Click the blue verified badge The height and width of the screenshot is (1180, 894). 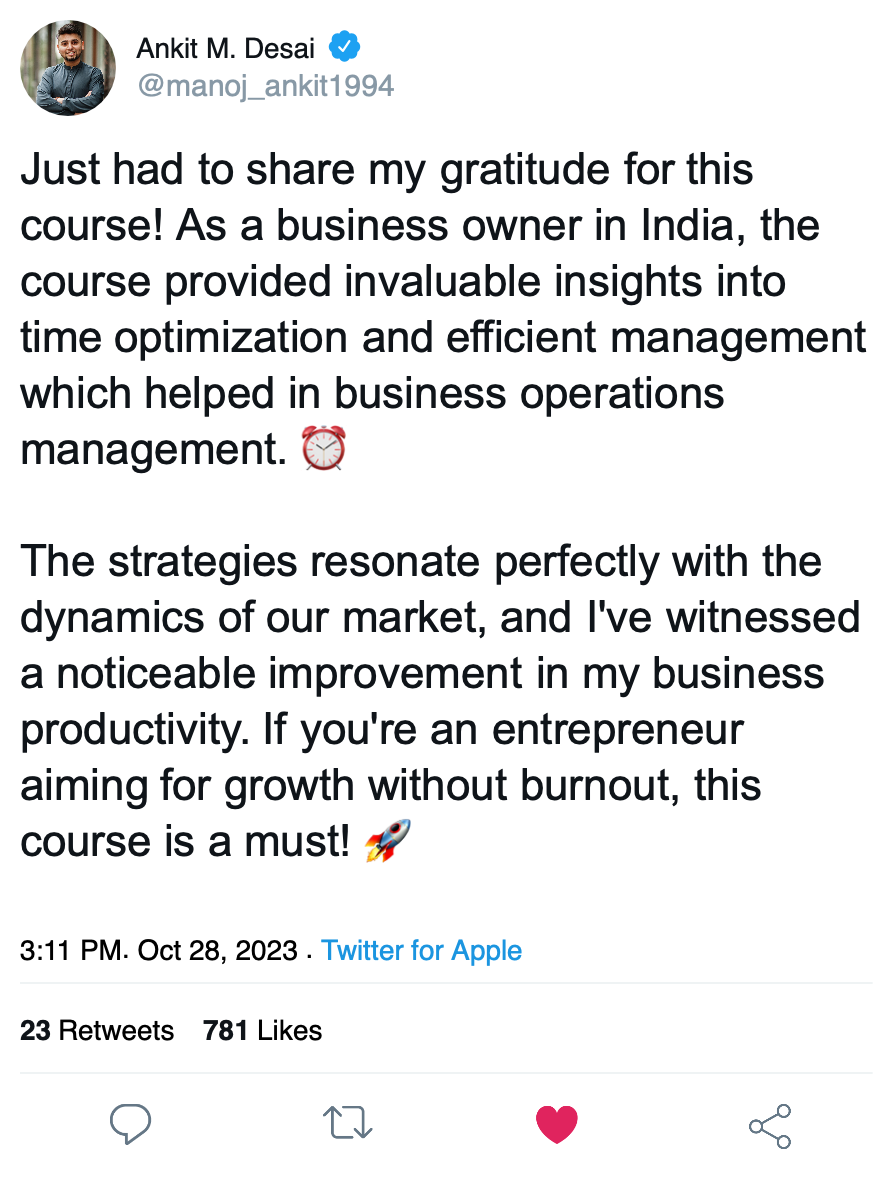(x=346, y=46)
